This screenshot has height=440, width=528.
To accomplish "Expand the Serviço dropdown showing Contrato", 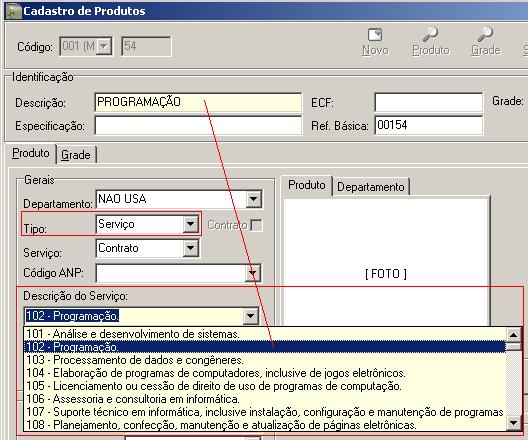I will [191, 248].
